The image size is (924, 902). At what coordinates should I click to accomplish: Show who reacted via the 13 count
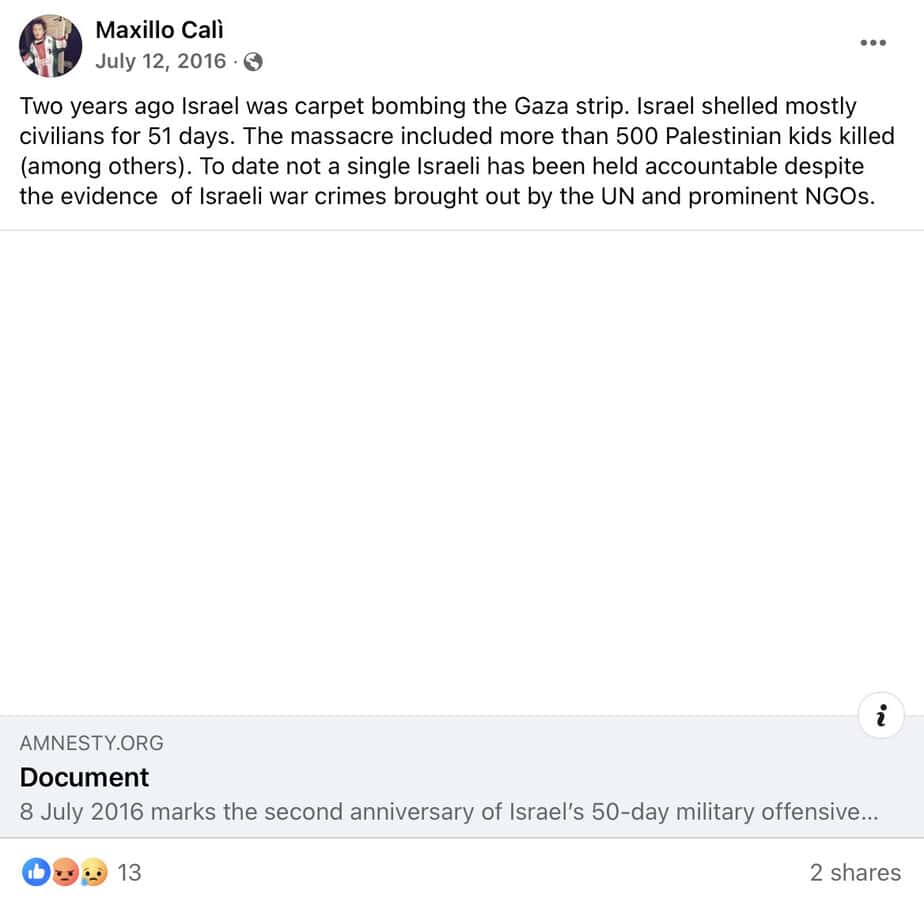pyautogui.click(x=130, y=872)
